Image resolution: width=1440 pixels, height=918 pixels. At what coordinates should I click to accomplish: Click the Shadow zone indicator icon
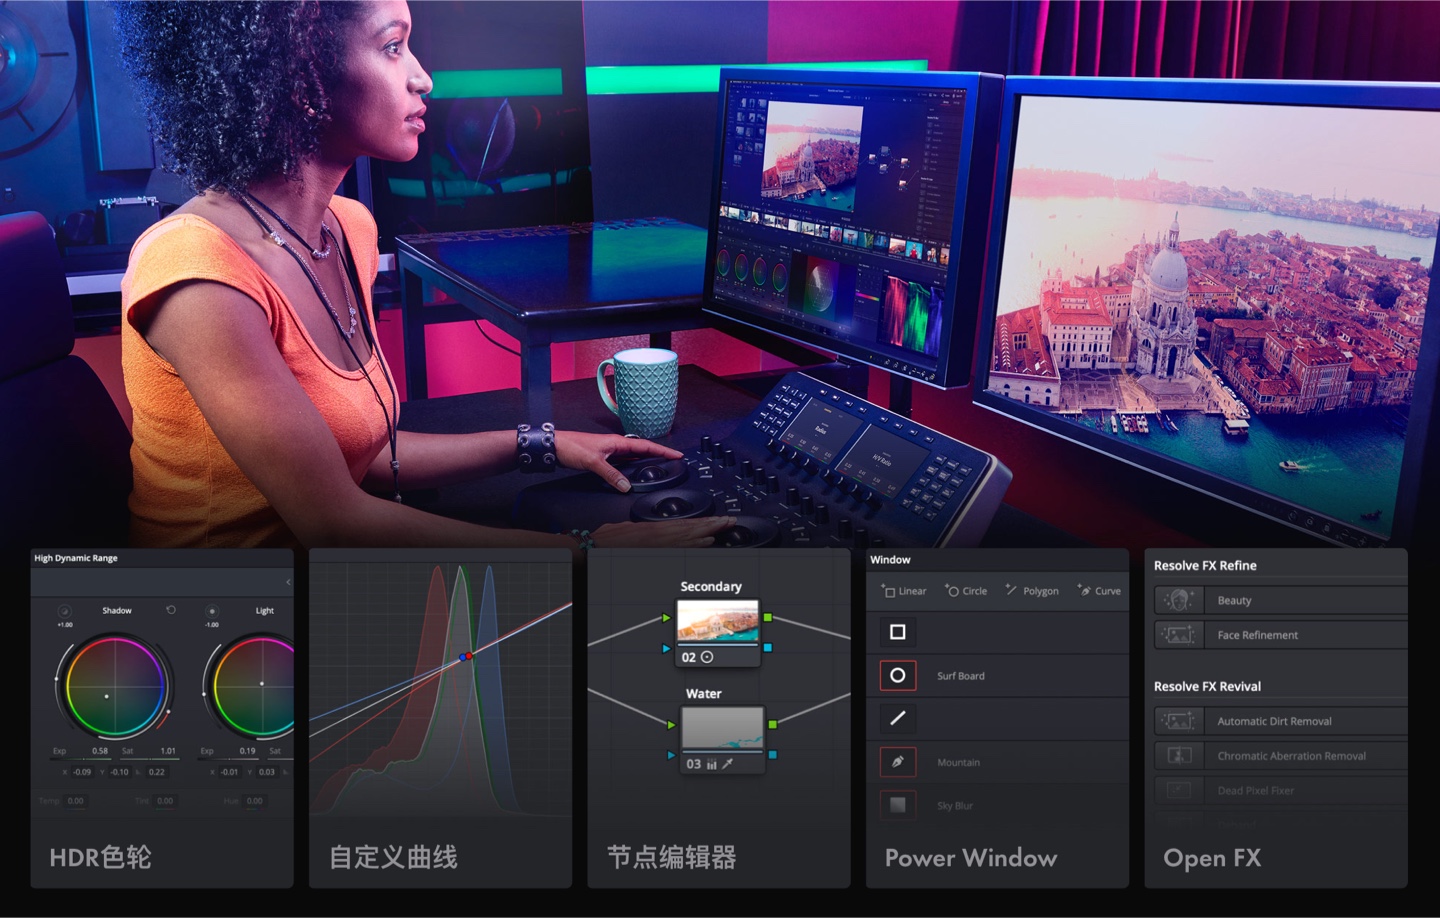point(65,610)
